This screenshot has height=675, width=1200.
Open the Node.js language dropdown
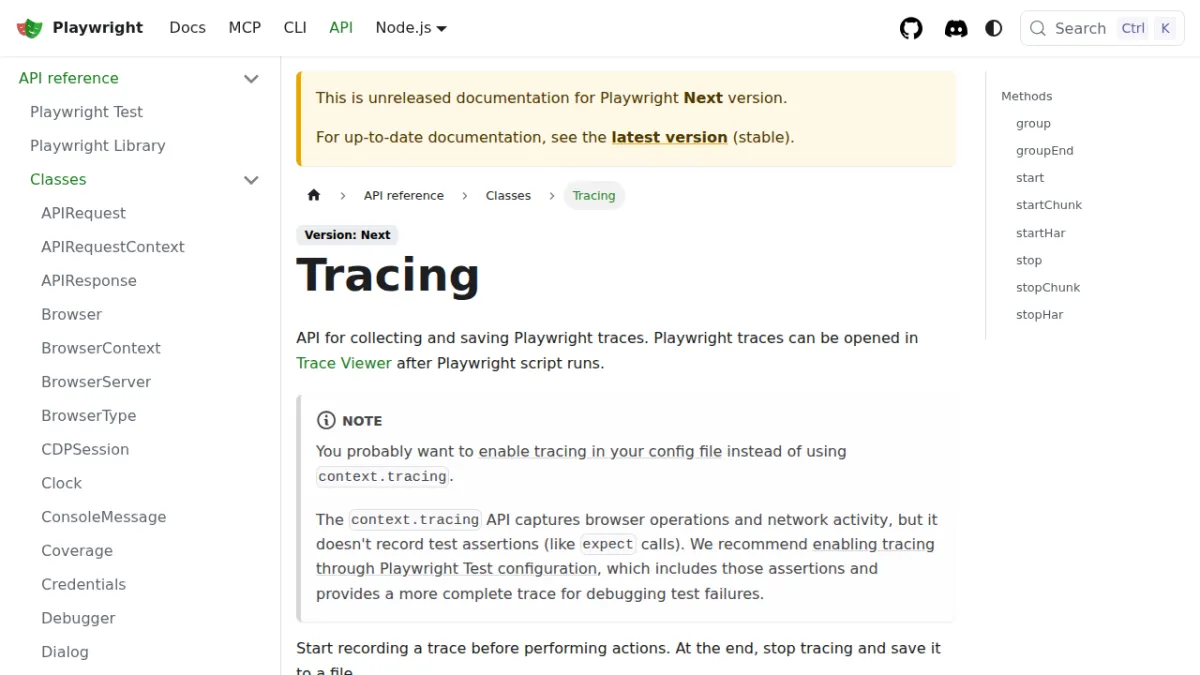coord(411,28)
